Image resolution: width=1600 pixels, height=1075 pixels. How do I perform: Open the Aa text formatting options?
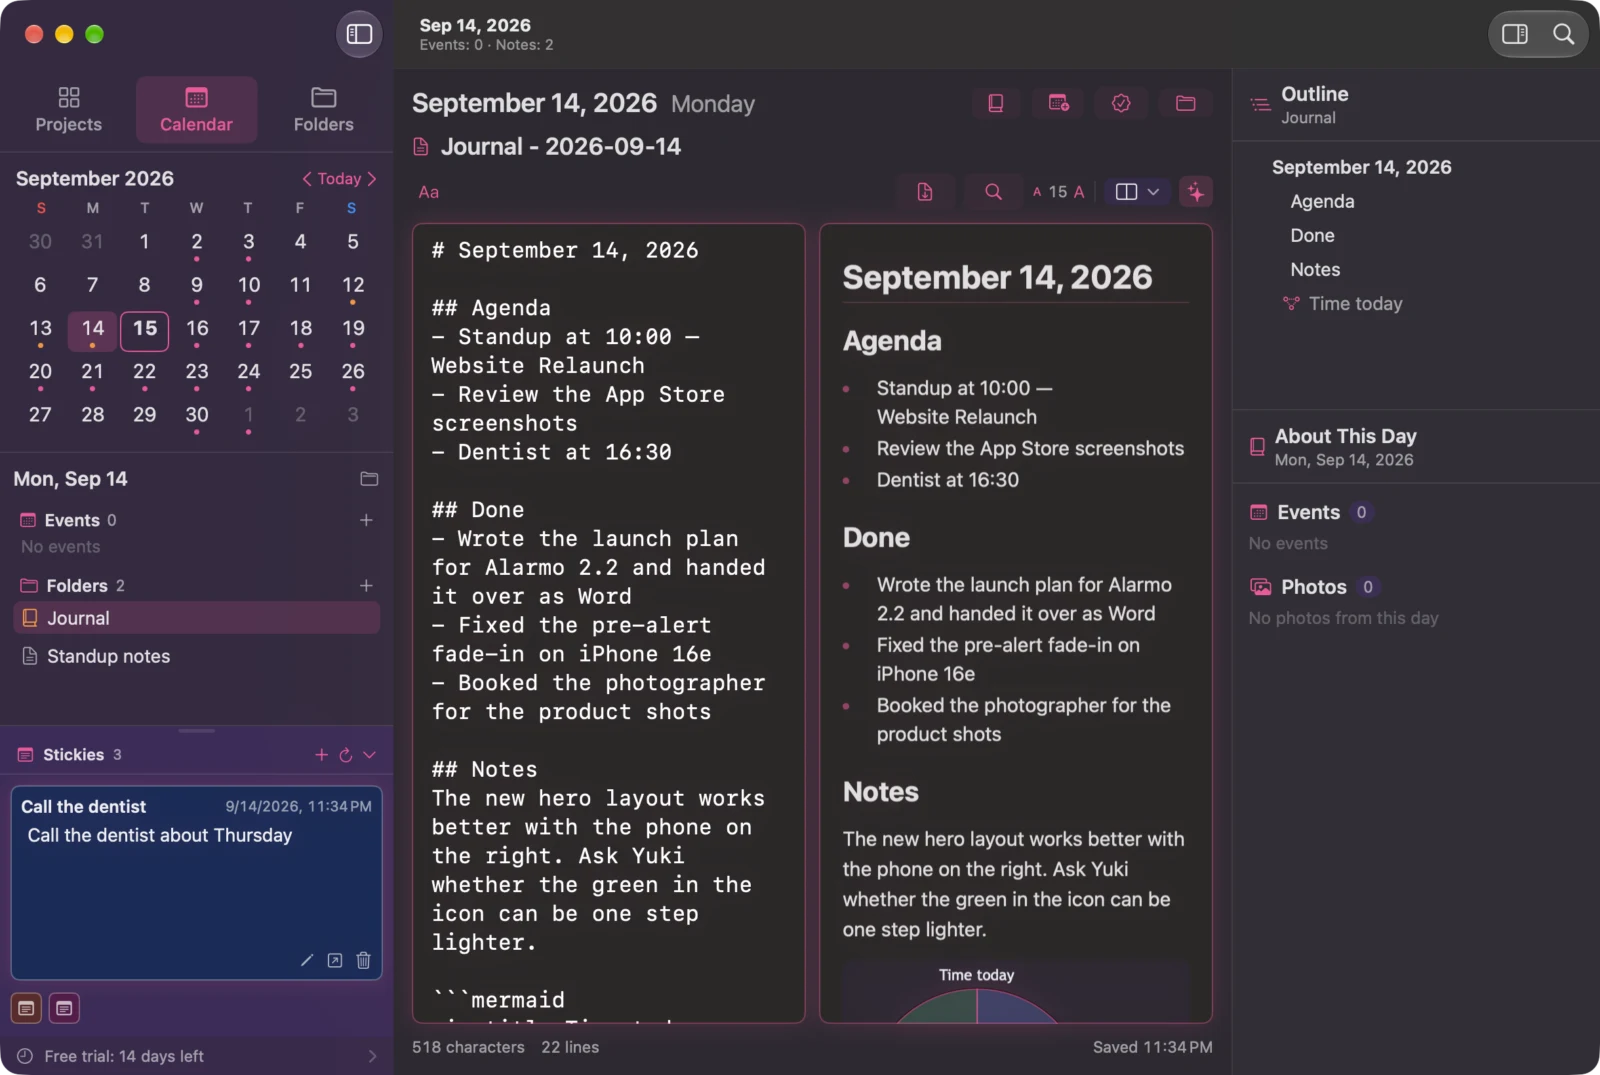click(429, 192)
